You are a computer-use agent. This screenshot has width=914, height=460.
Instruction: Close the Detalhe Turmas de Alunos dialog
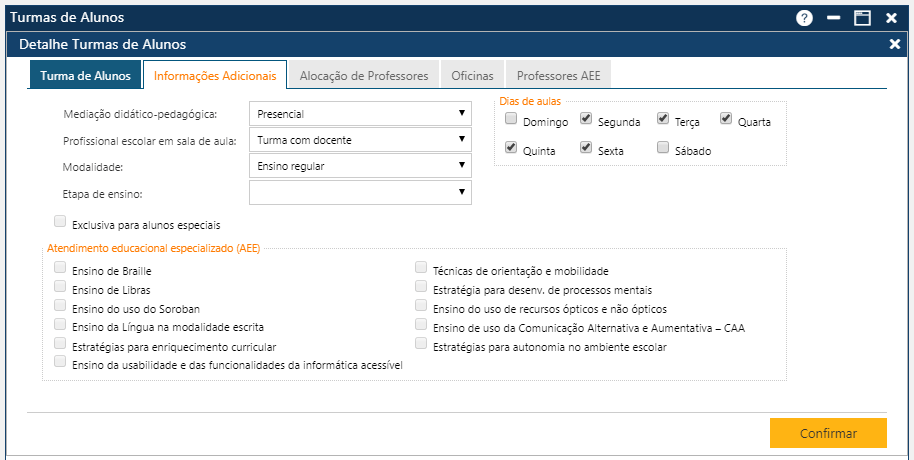[x=894, y=44]
